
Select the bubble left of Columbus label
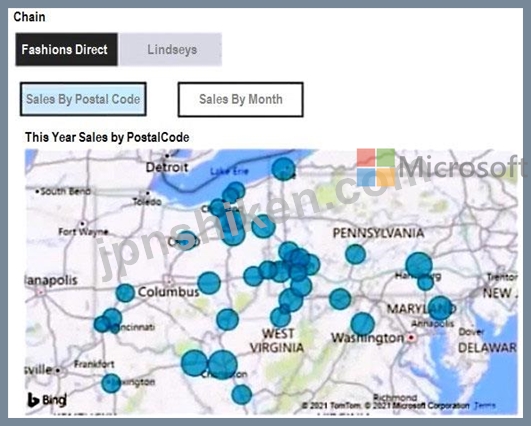point(125,293)
